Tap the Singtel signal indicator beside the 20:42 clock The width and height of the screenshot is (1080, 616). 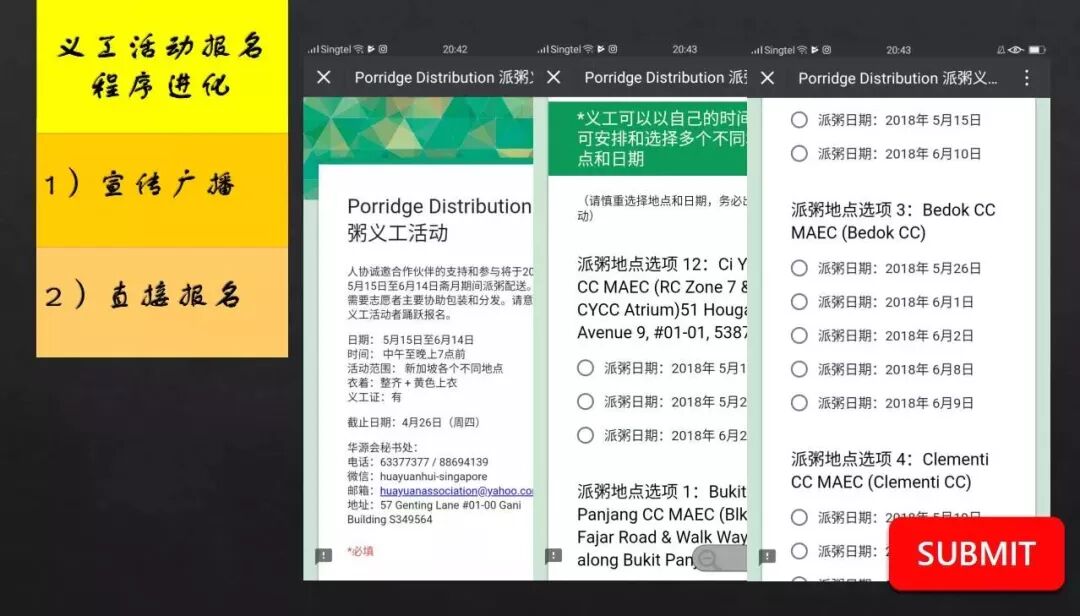(330, 50)
